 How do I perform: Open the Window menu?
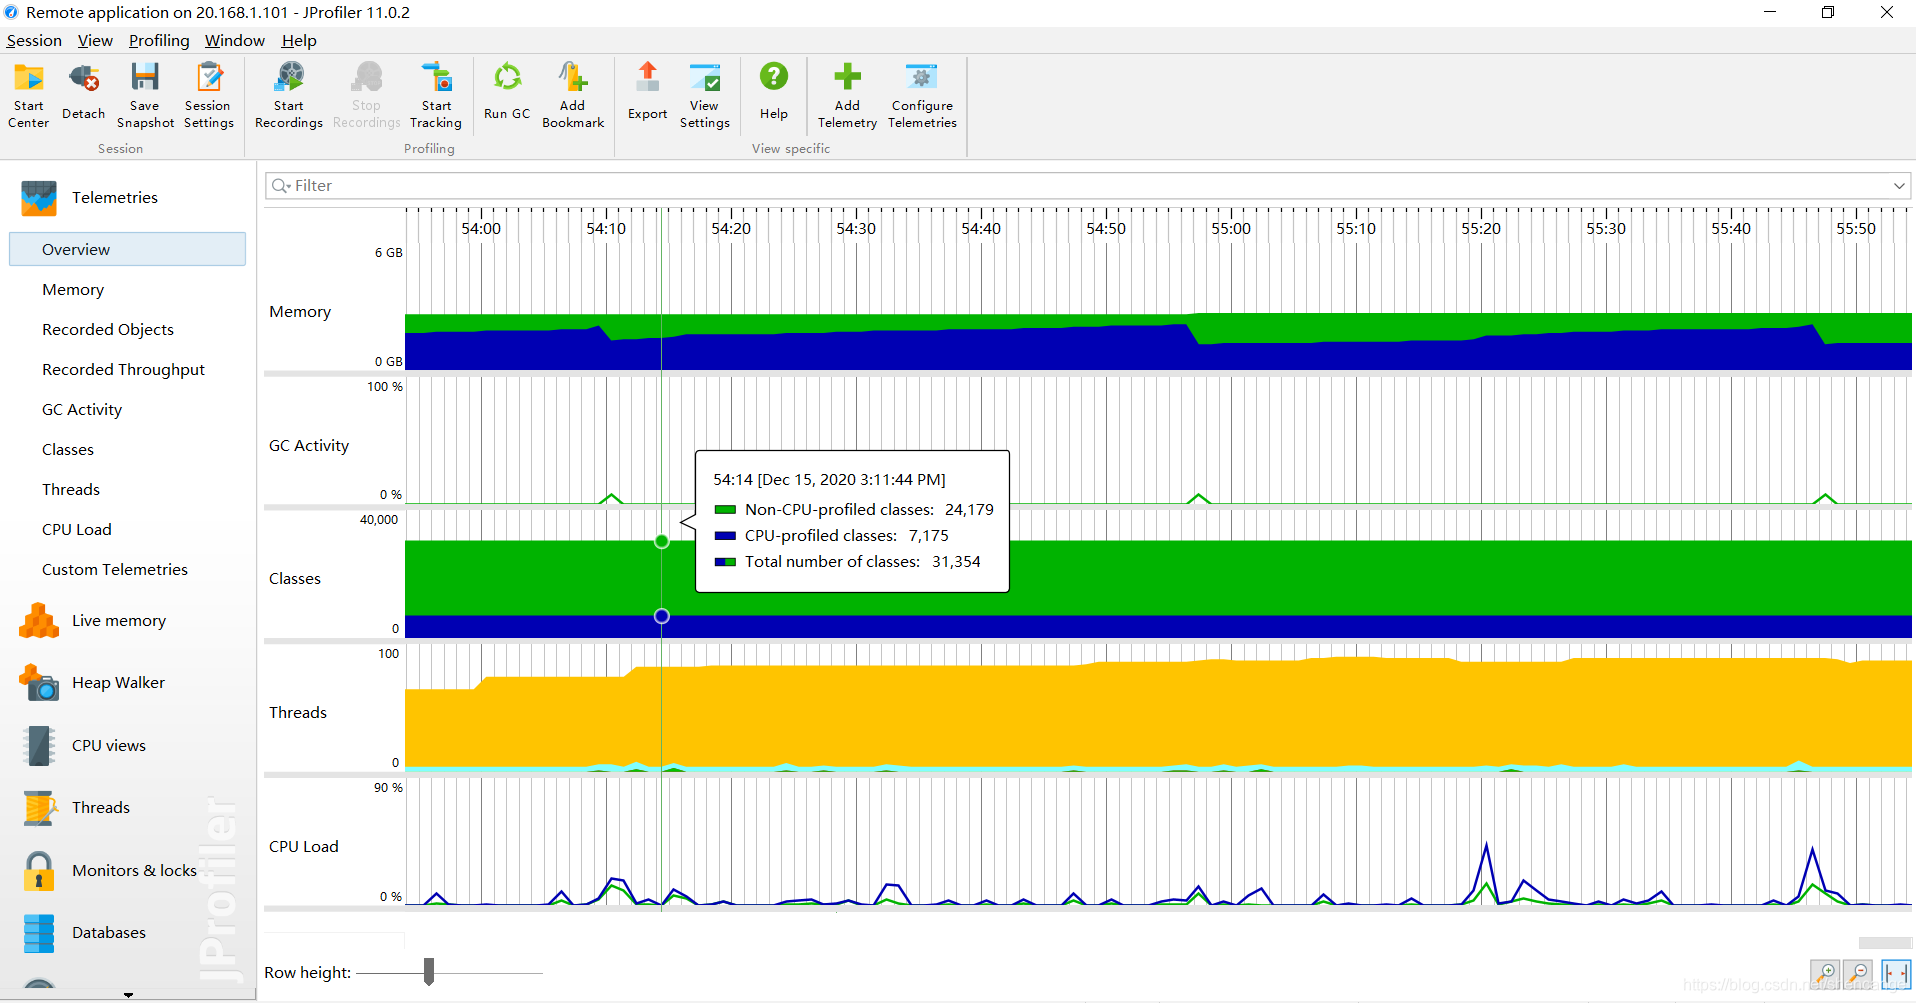point(235,41)
